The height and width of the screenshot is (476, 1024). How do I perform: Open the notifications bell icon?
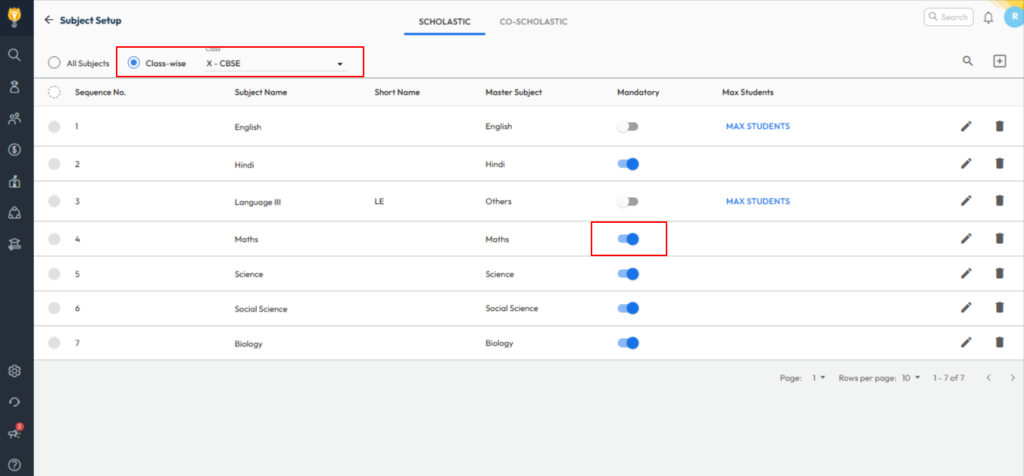pos(988,17)
